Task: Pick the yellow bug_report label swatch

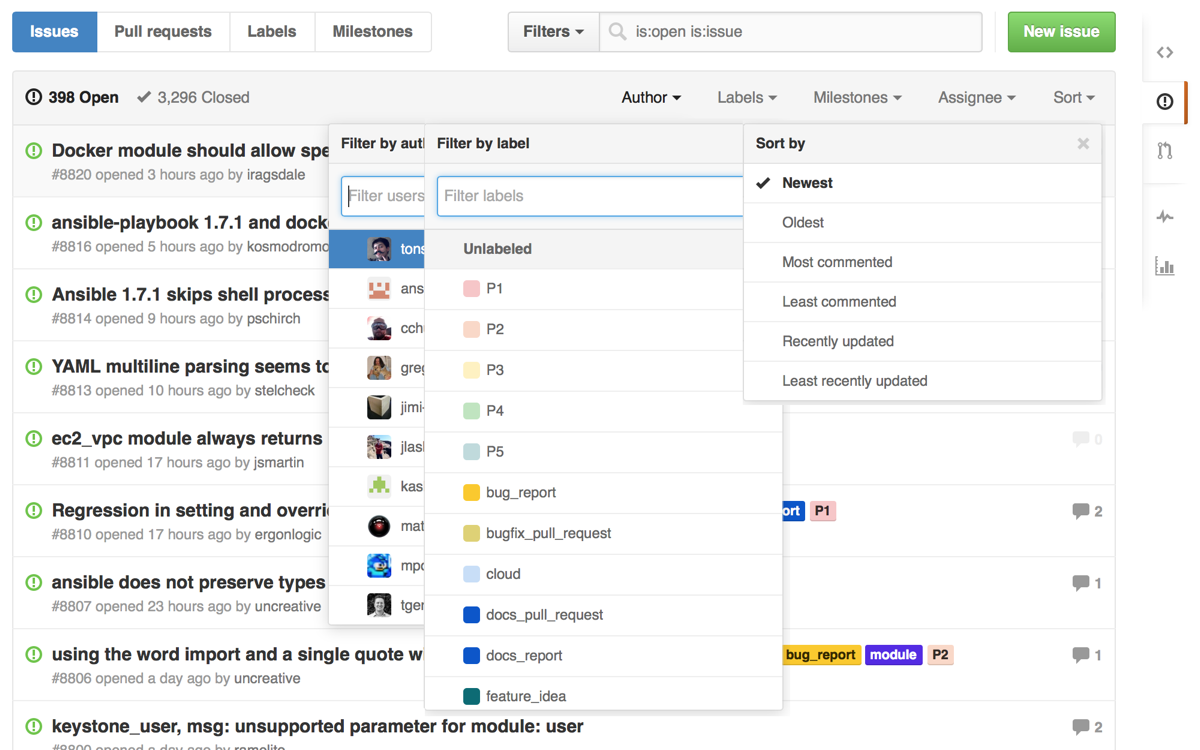Action: point(472,493)
